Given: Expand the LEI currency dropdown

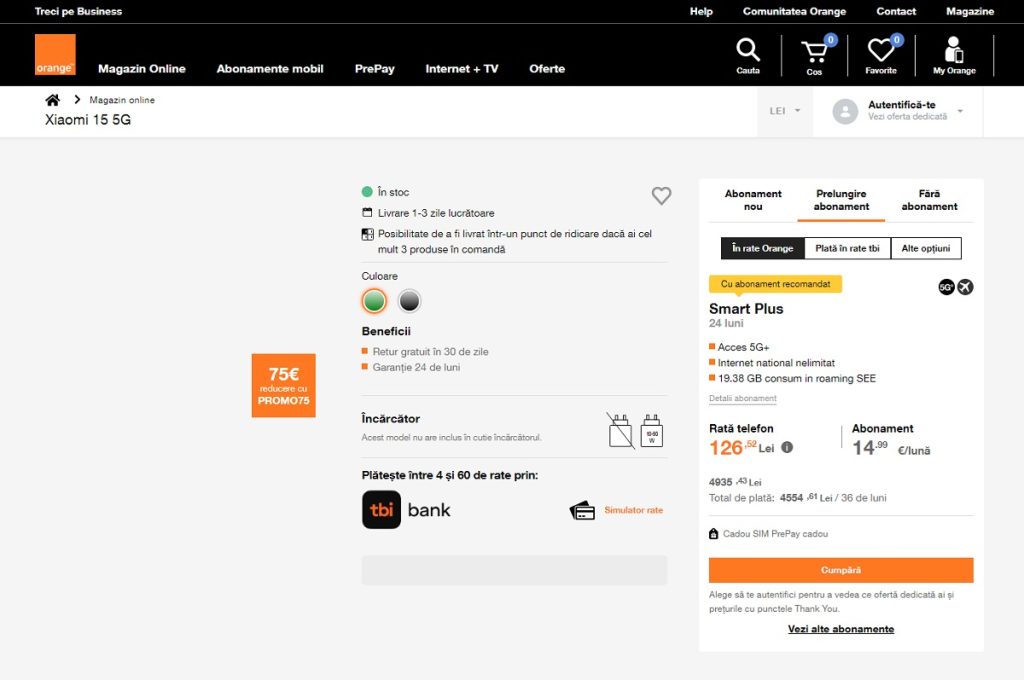Looking at the screenshot, I should point(786,111).
